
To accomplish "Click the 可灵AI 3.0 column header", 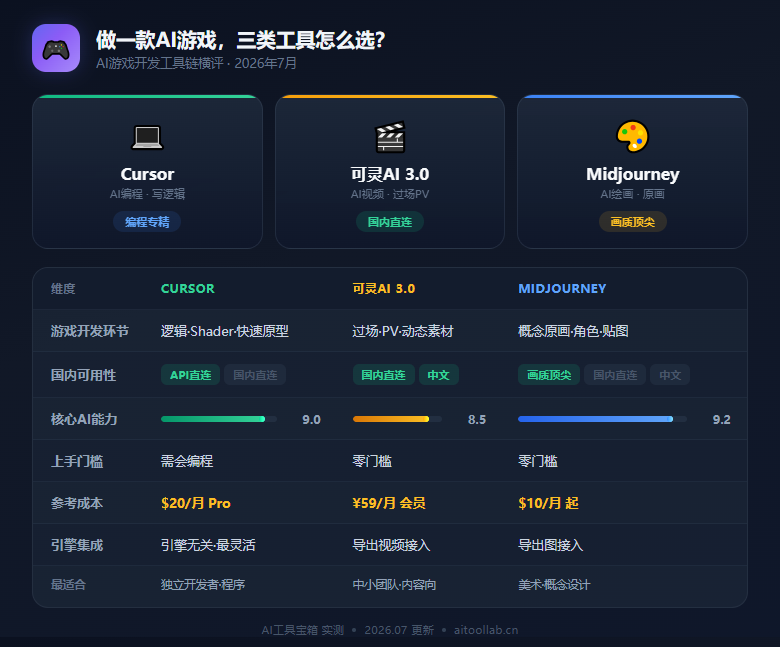I will pos(384,288).
